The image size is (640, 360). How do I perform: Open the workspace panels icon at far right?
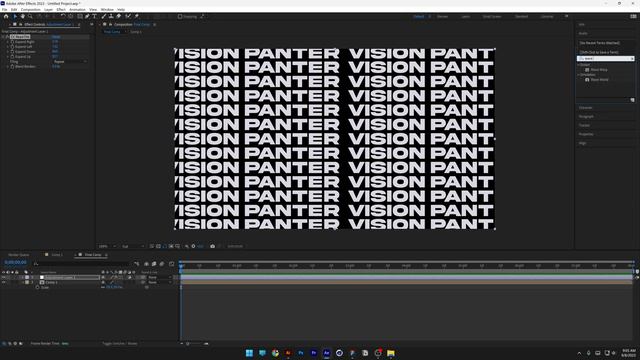pos(633,16)
